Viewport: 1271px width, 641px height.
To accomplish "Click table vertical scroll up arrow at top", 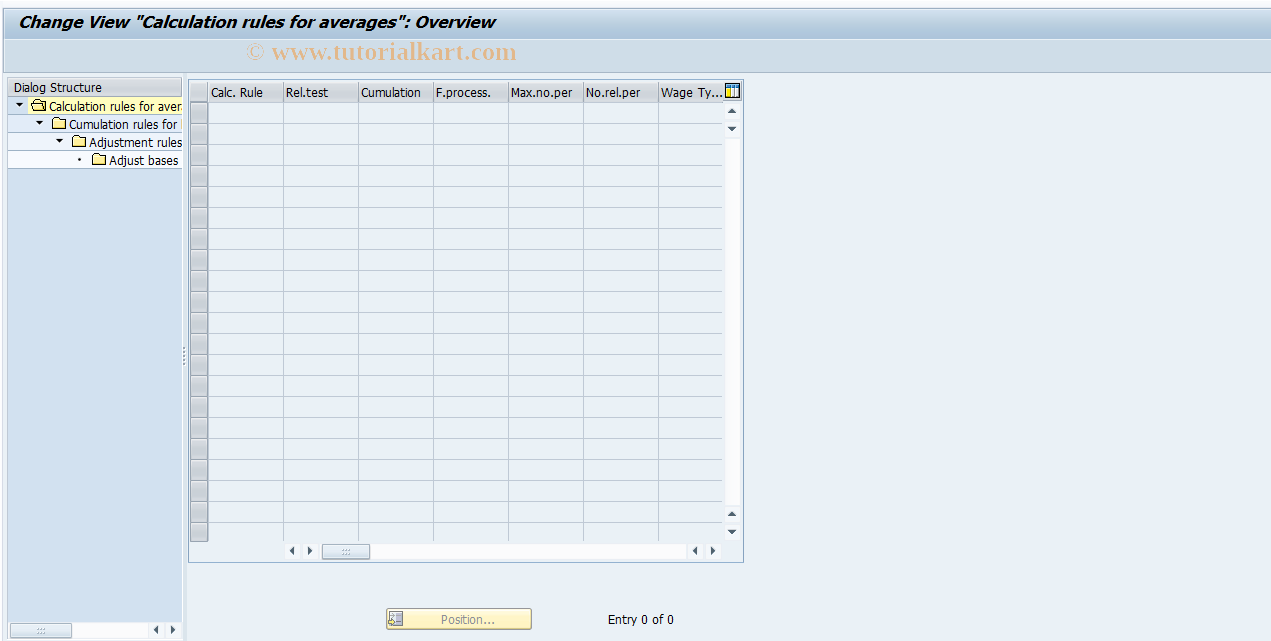I will pyautogui.click(x=732, y=111).
